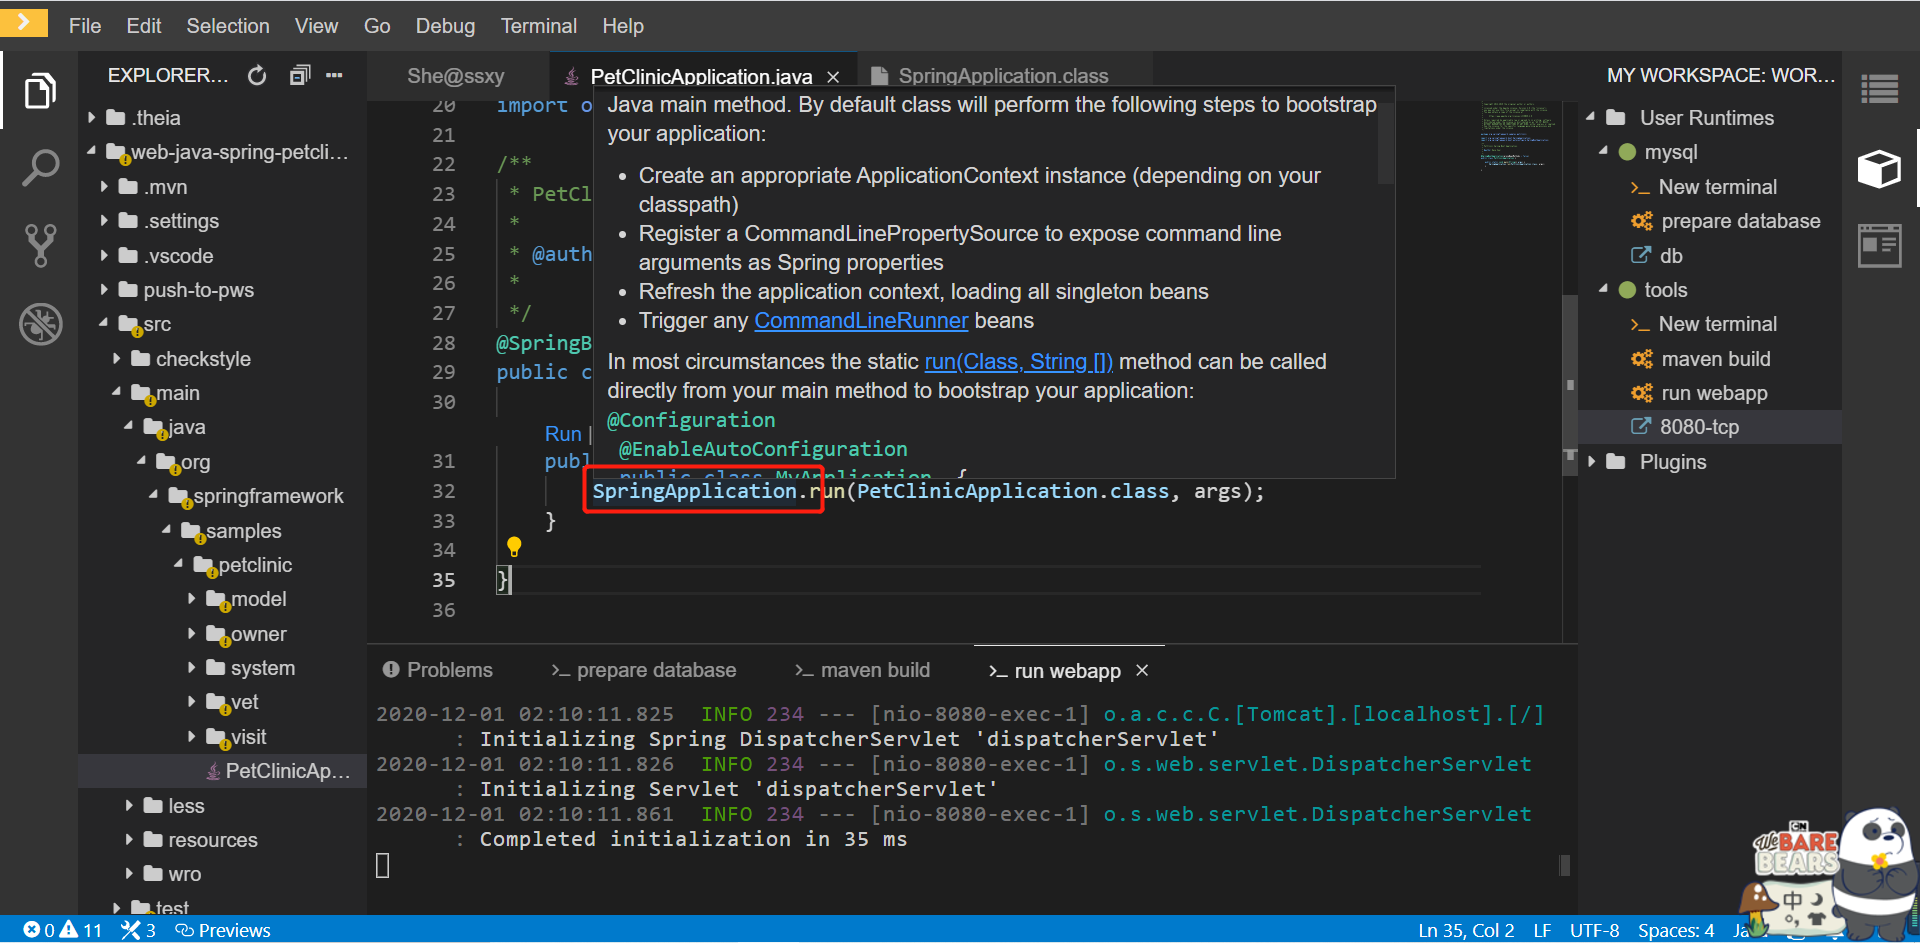This screenshot has height=943, width=1920.
Task: Click the Collapse All icon in explorer
Action: (x=300, y=75)
